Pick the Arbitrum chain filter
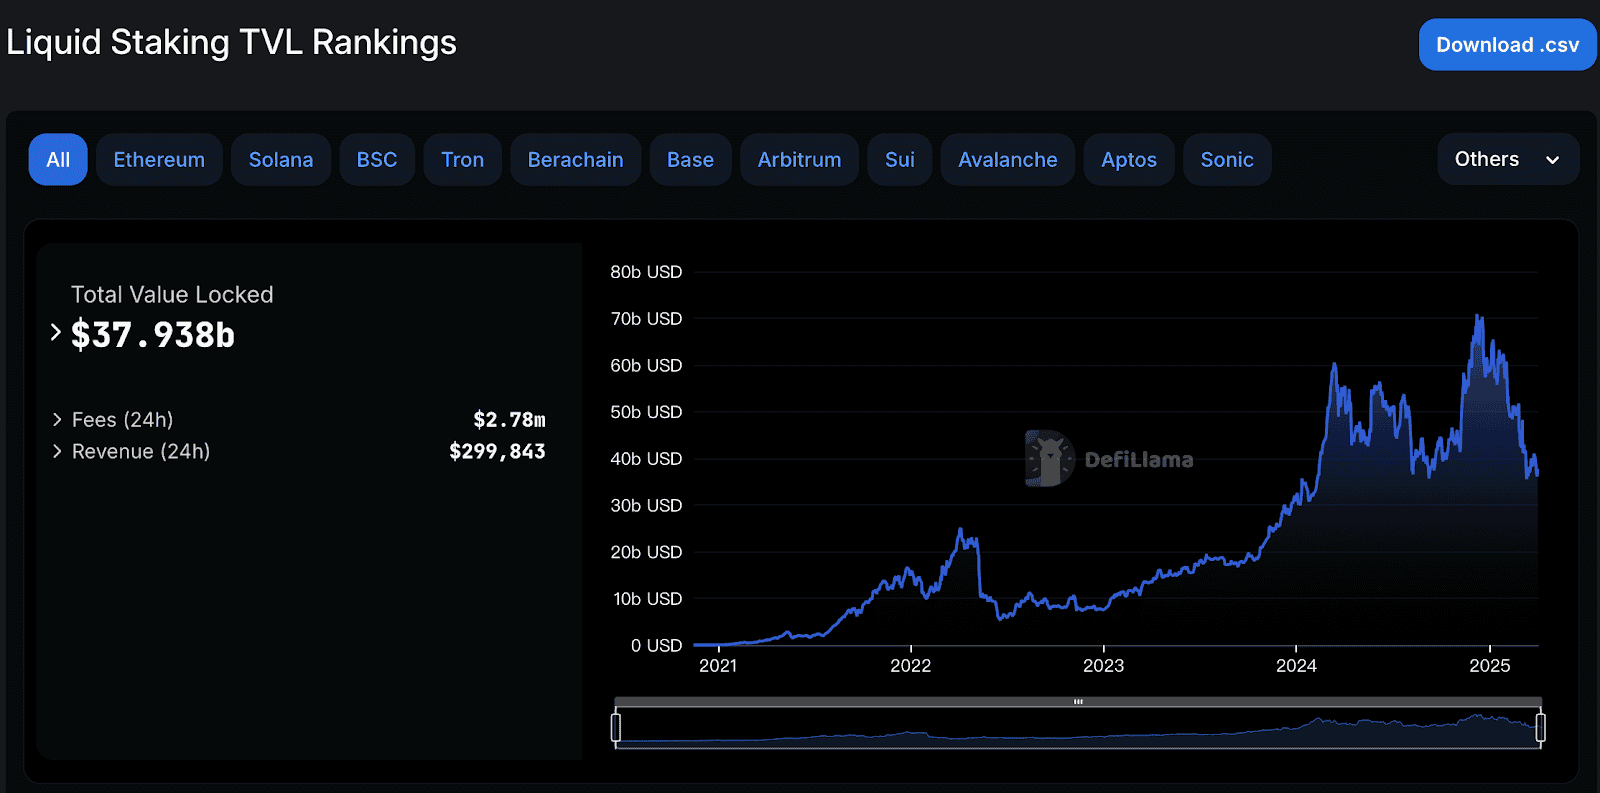The image size is (1600, 793). tap(799, 160)
